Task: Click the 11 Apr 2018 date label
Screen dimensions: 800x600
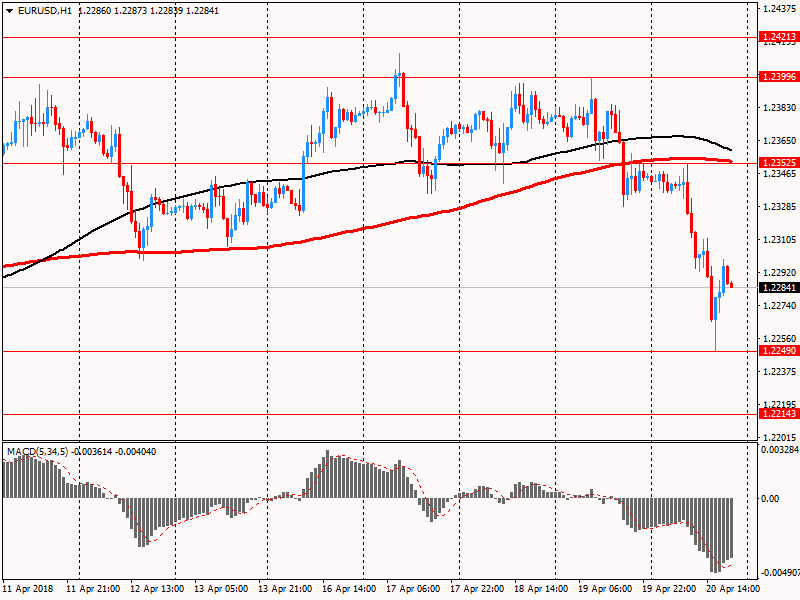Action: click(x=28, y=589)
